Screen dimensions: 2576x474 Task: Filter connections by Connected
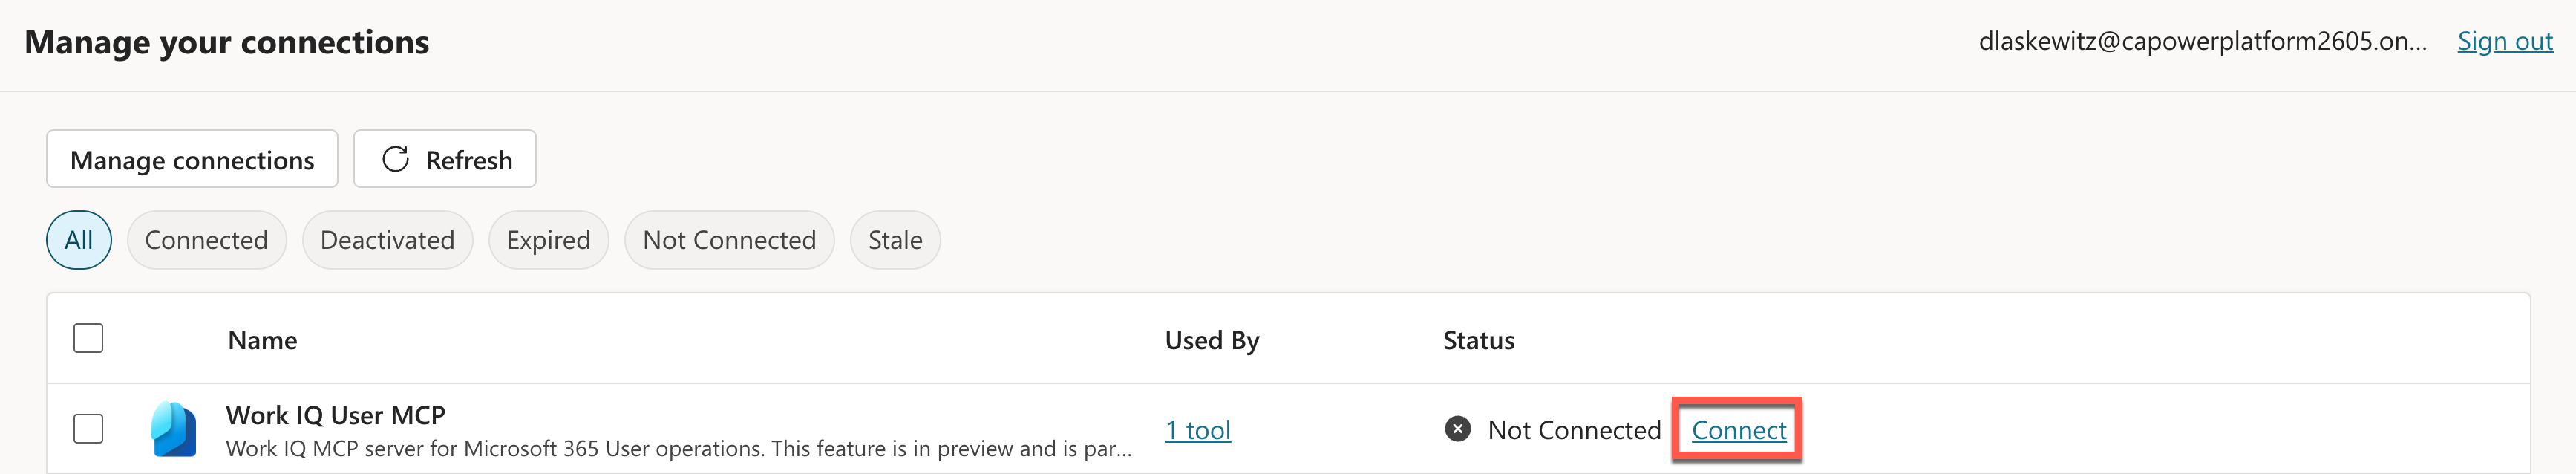coord(206,239)
